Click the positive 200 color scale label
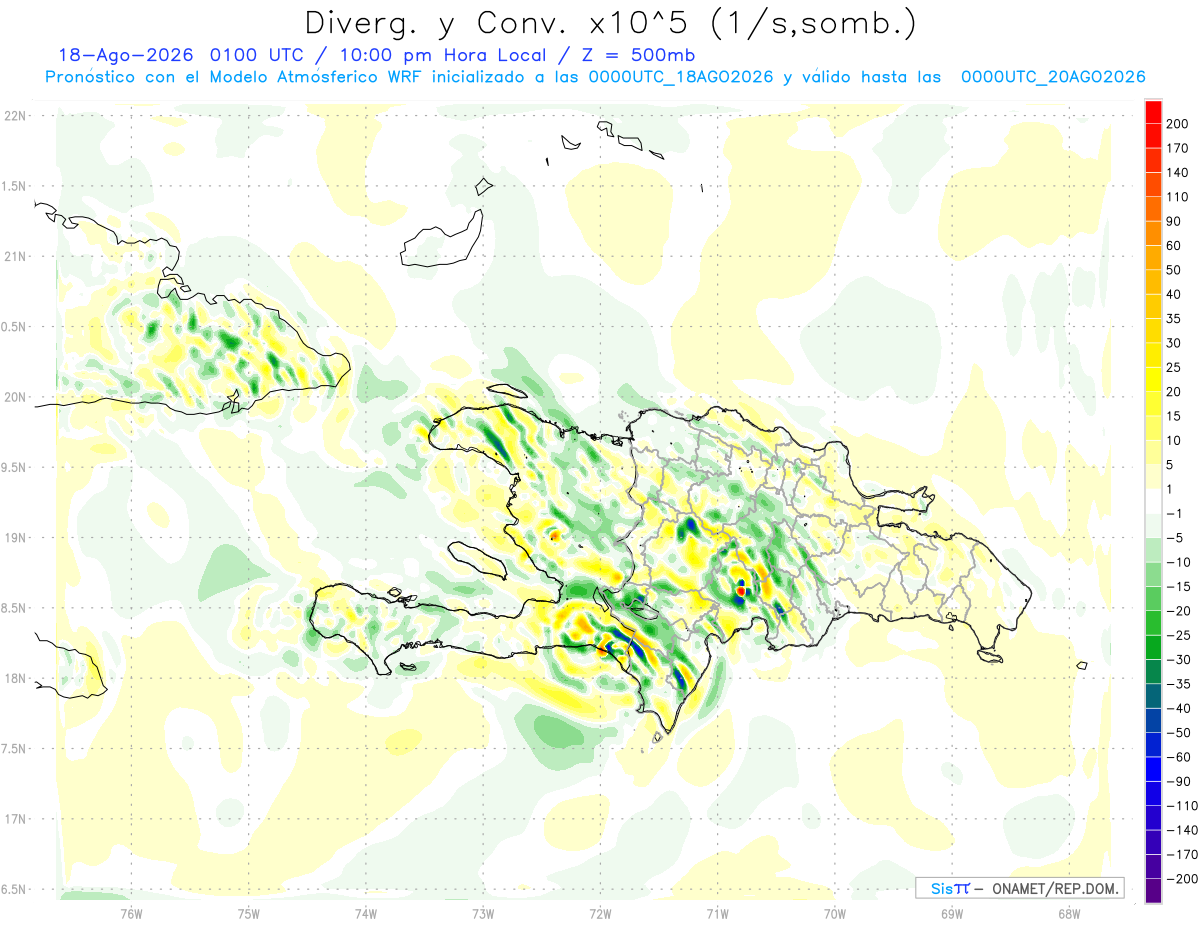The width and height of the screenshot is (1200, 927). pos(1179,123)
